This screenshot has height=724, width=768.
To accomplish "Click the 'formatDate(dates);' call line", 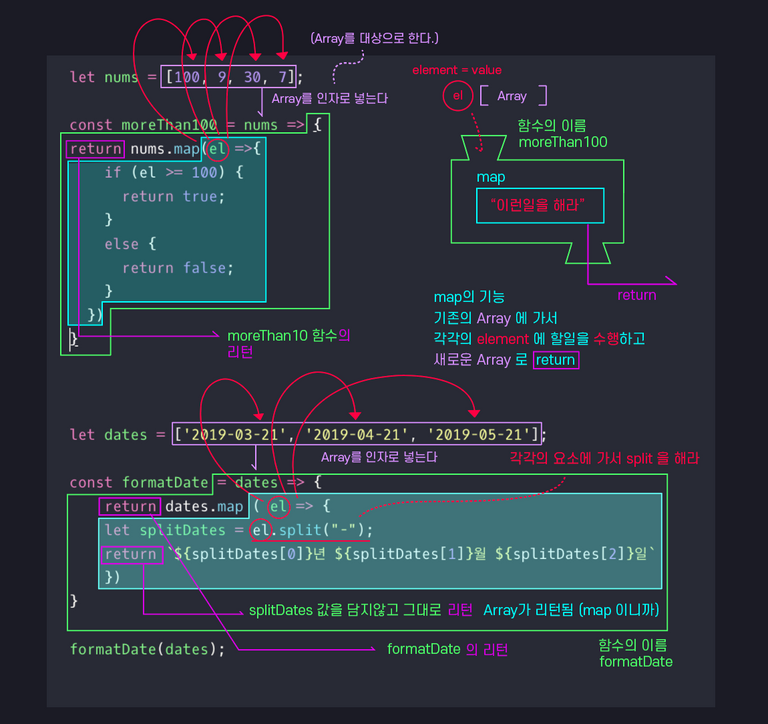I will point(147,650).
